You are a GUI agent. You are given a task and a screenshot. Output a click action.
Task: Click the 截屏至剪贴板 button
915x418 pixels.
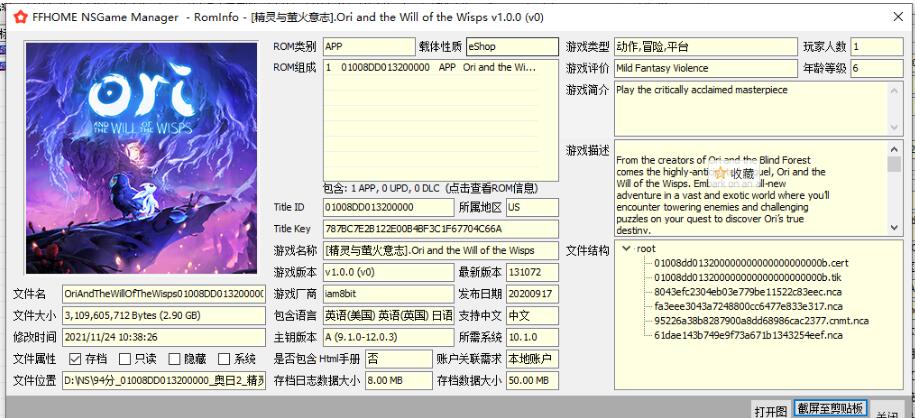pyautogui.click(x=830, y=408)
